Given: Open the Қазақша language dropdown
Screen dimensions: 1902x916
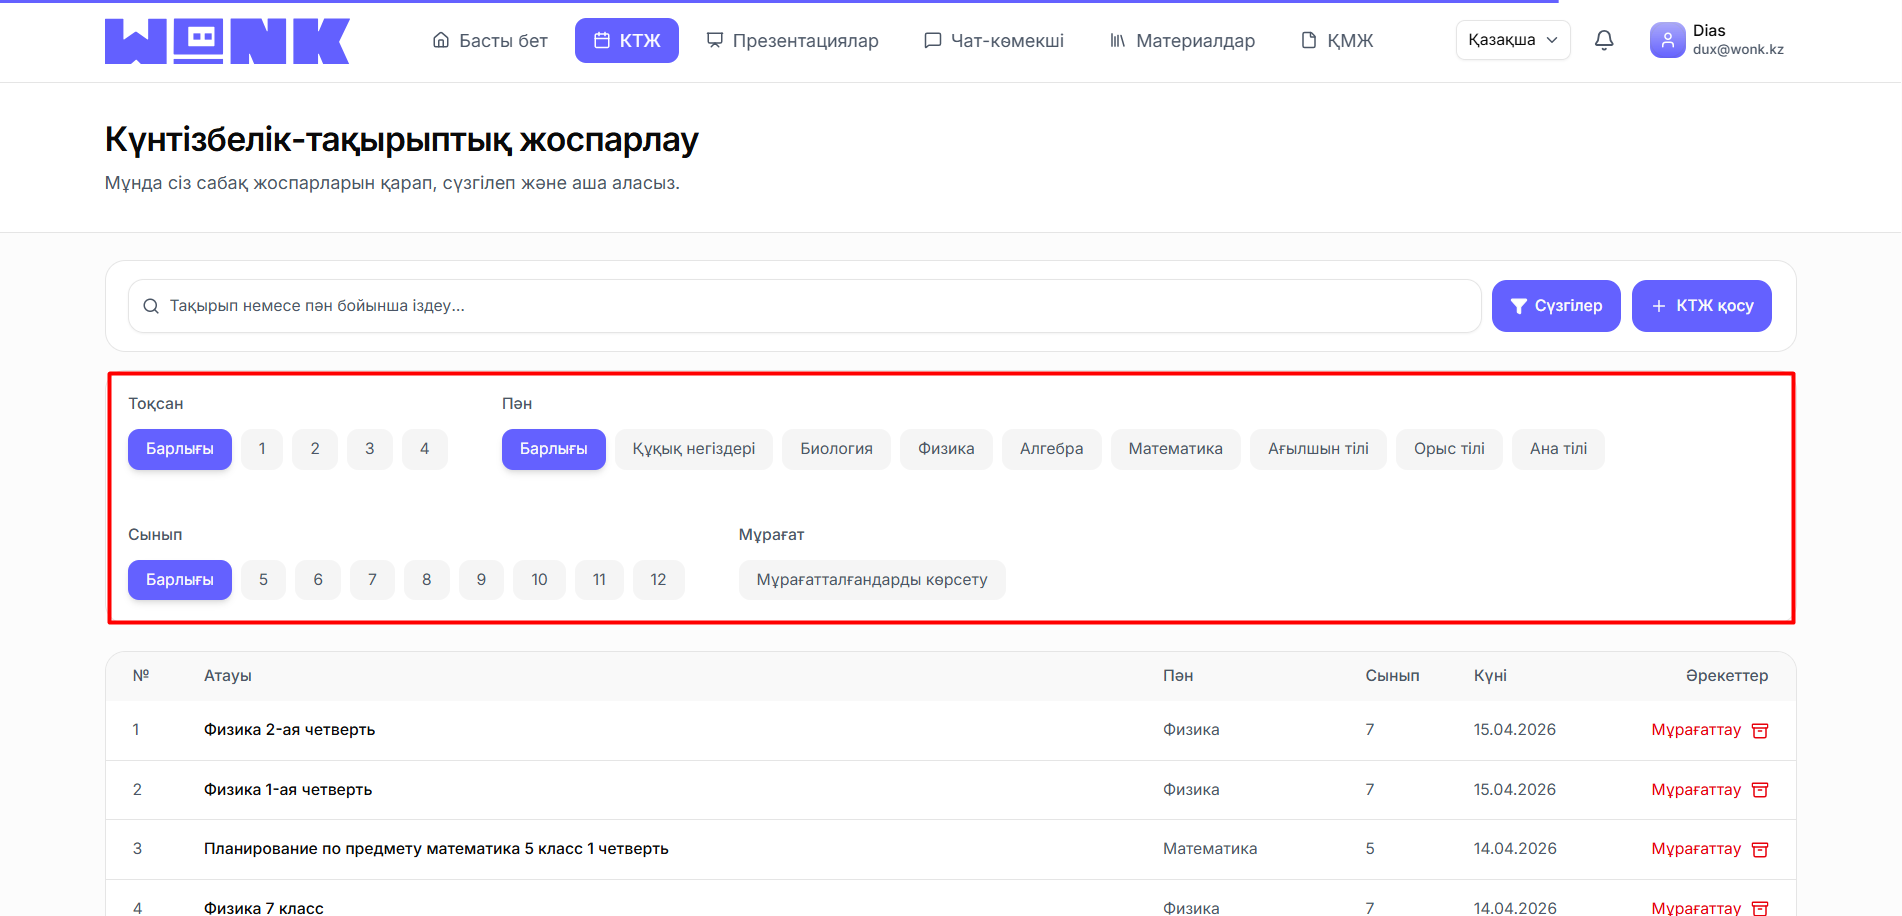Looking at the screenshot, I should point(1512,40).
